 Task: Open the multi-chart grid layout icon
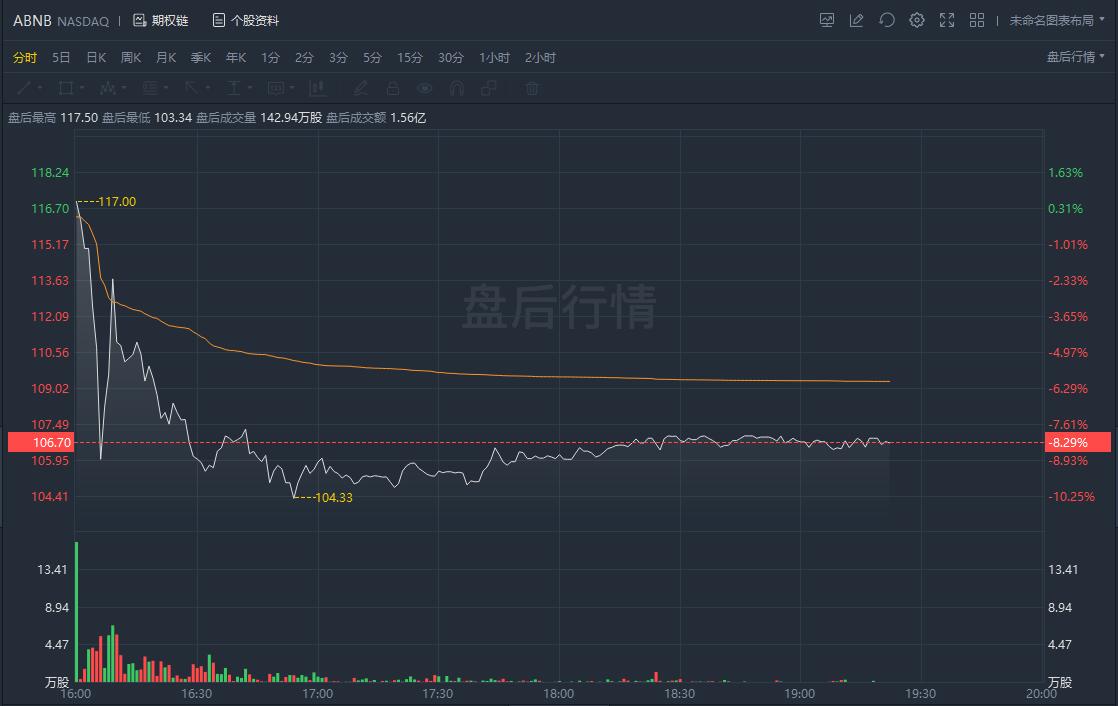coord(977,21)
